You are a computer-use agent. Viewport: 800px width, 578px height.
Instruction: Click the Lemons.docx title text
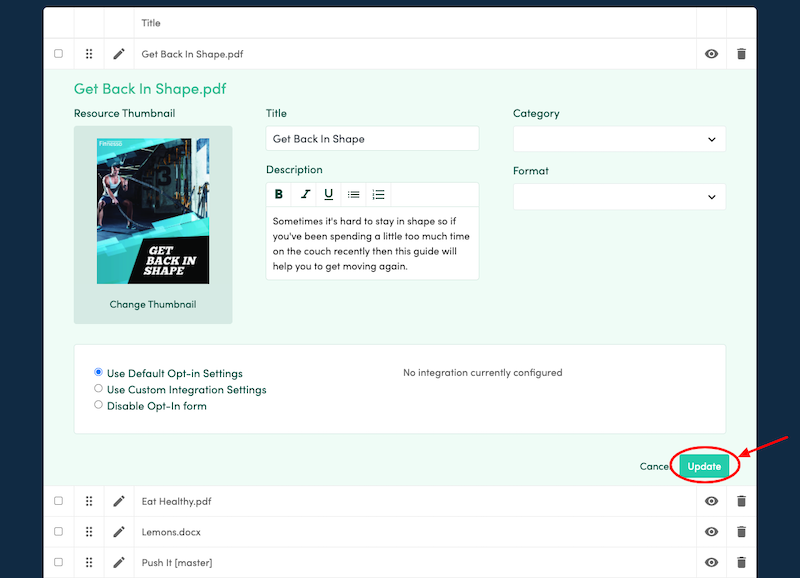(x=171, y=532)
